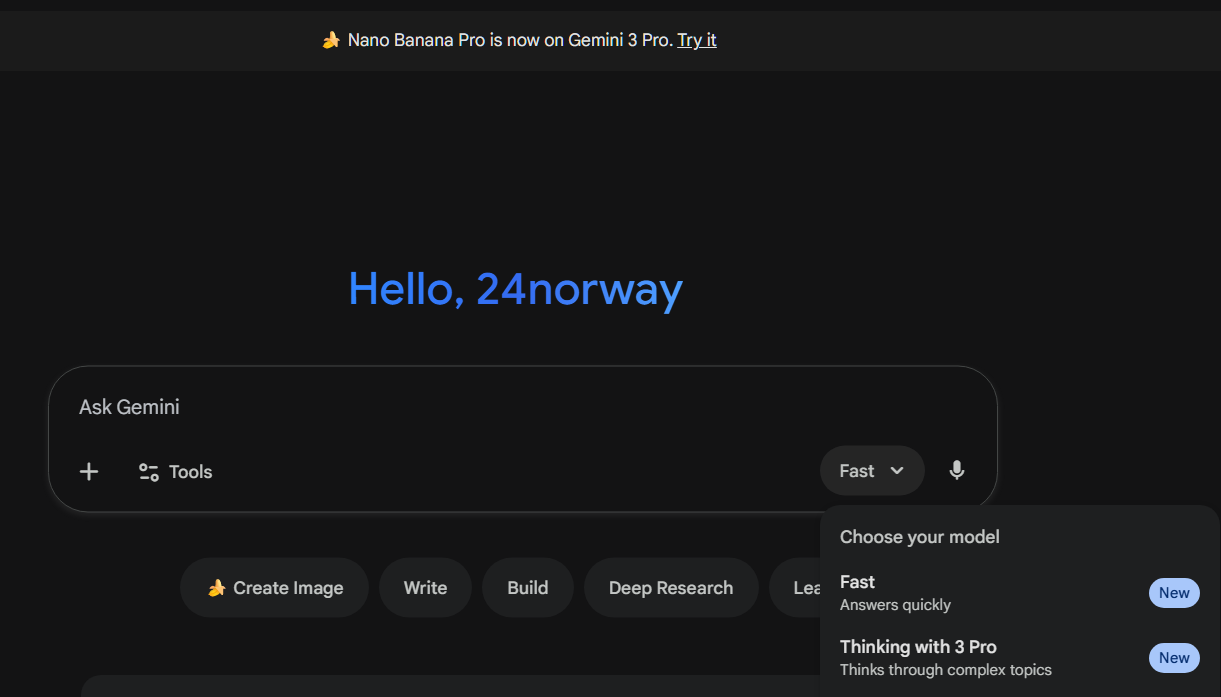Choose the Fast model option

[1019, 592]
